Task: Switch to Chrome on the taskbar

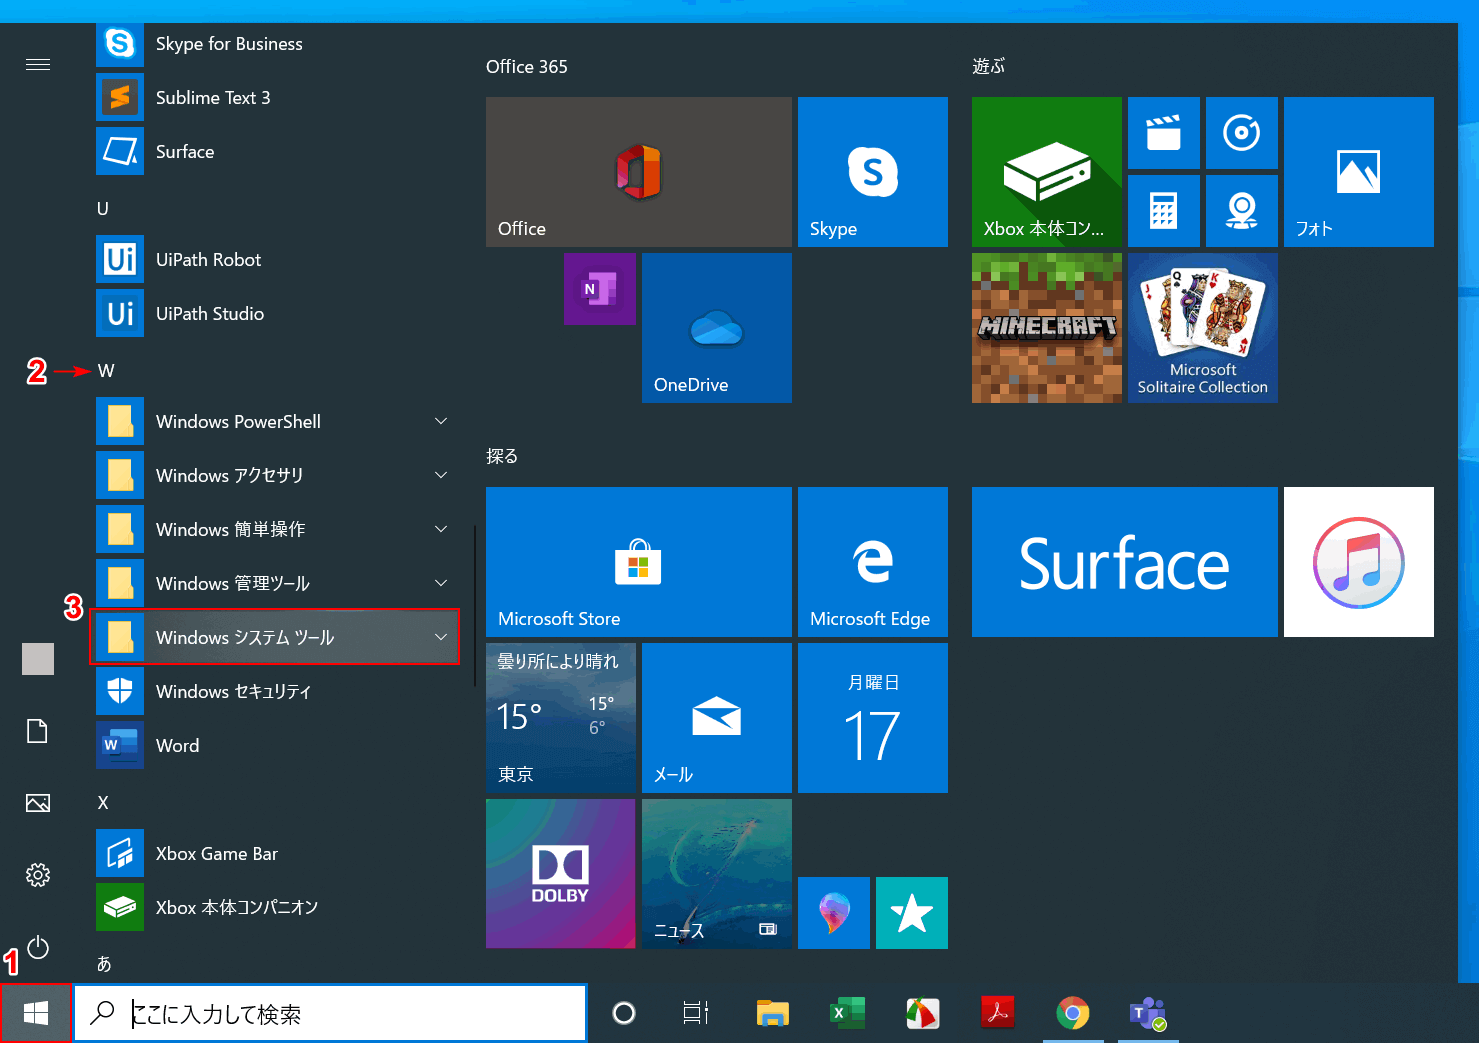Action: click(1073, 1014)
